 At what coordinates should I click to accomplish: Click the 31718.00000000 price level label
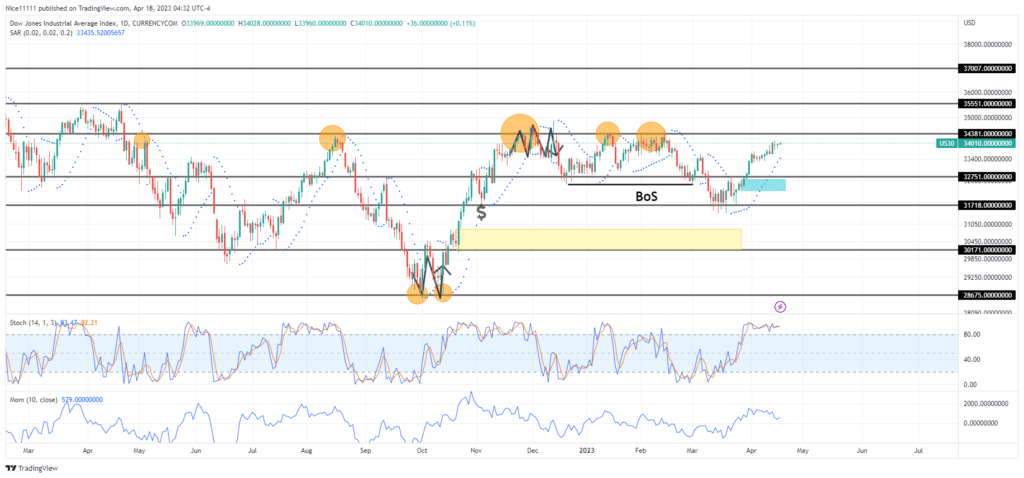pyautogui.click(x=987, y=205)
